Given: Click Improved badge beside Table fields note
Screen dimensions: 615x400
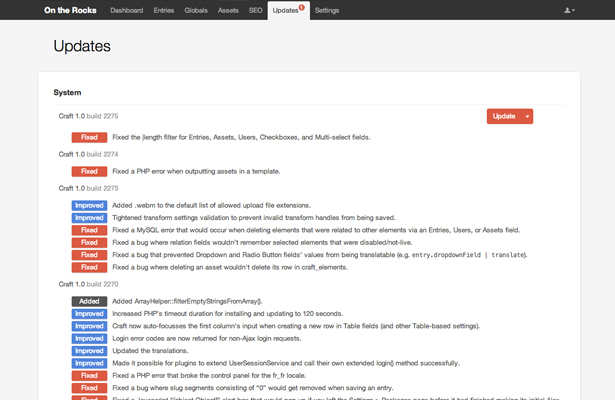Looking at the screenshot, I should [89, 326].
